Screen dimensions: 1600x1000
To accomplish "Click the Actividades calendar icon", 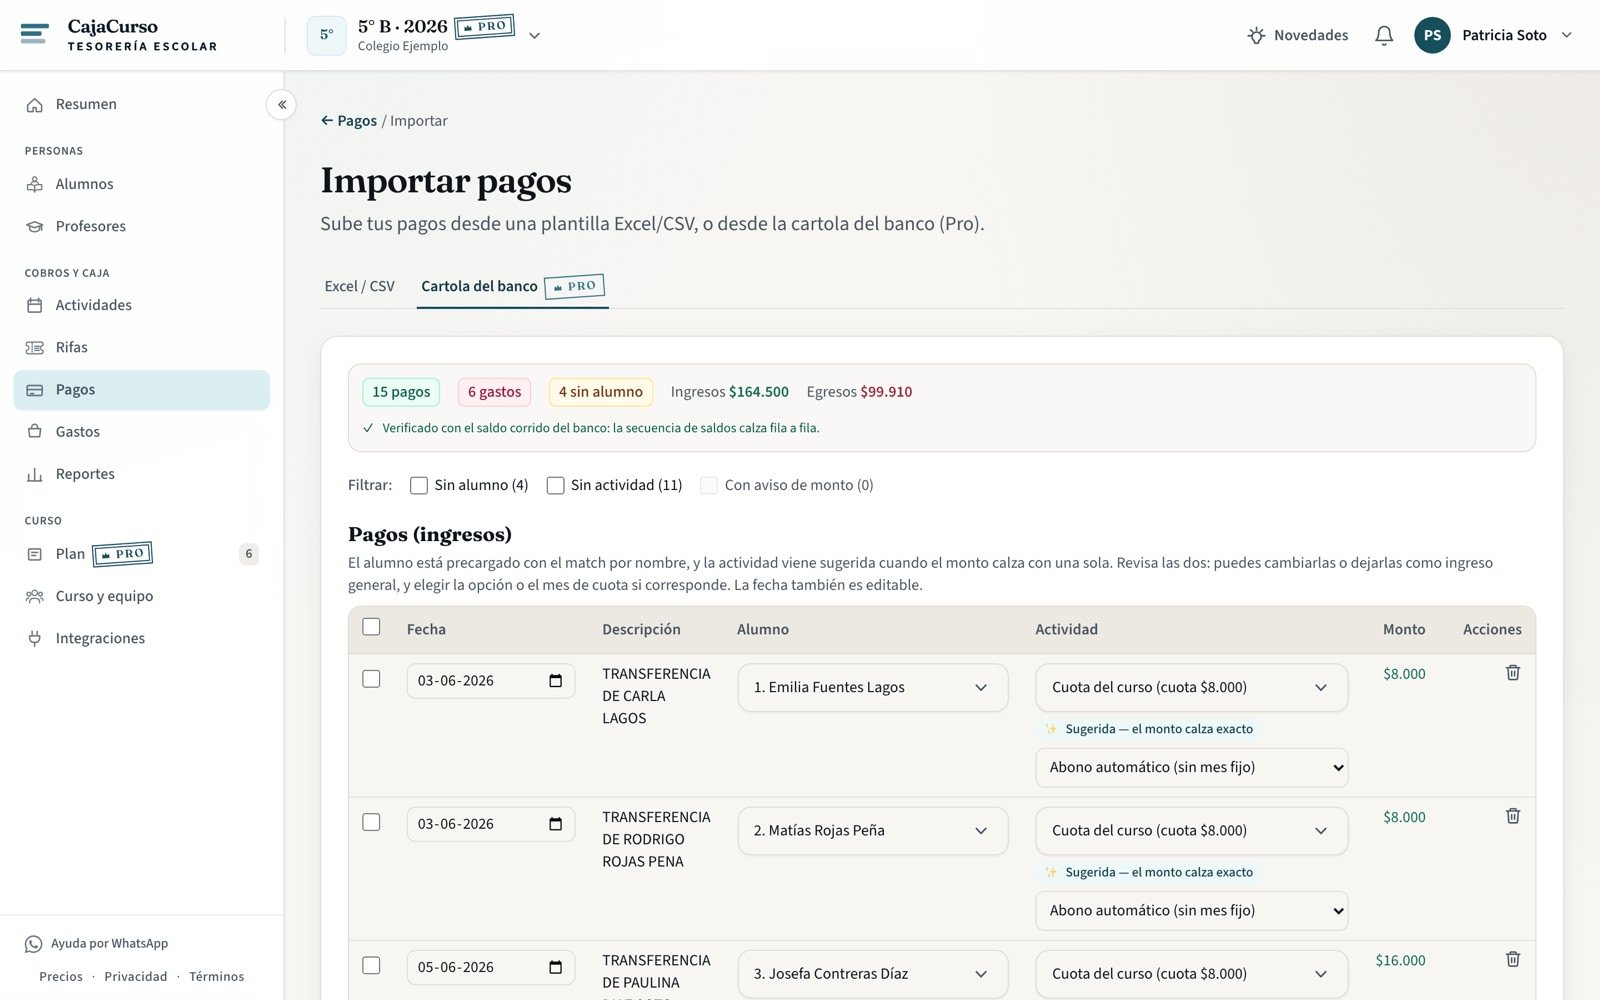I will coord(35,305).
